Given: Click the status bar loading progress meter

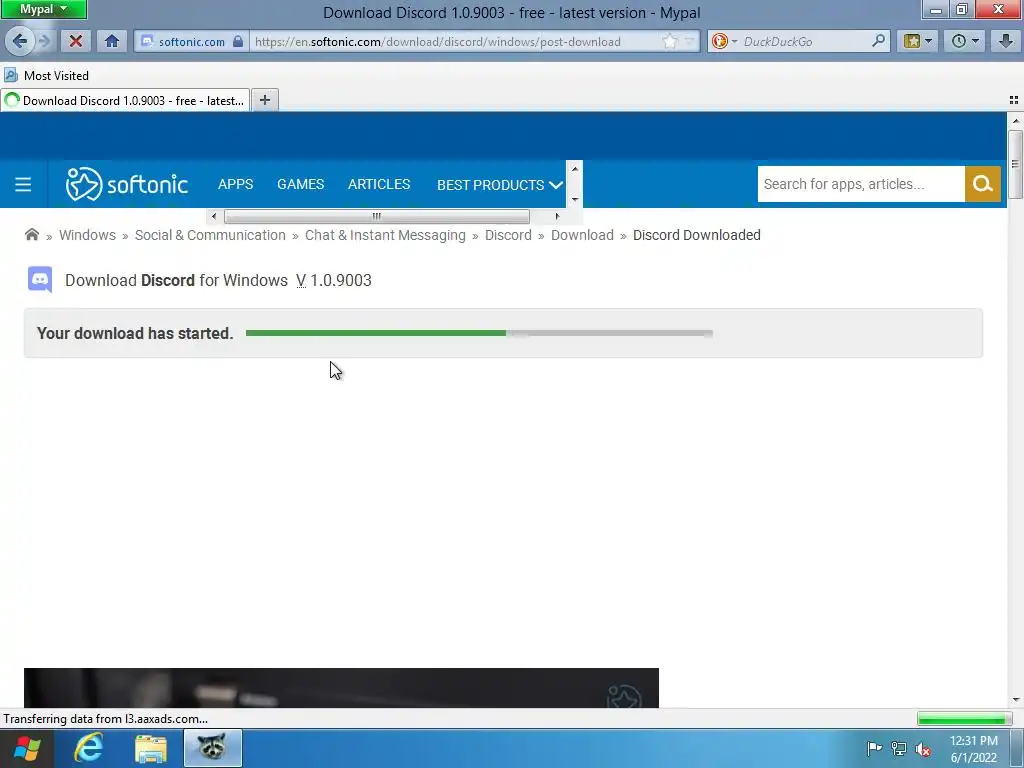Looking at the screenshot, I should (x=965, y=719).
